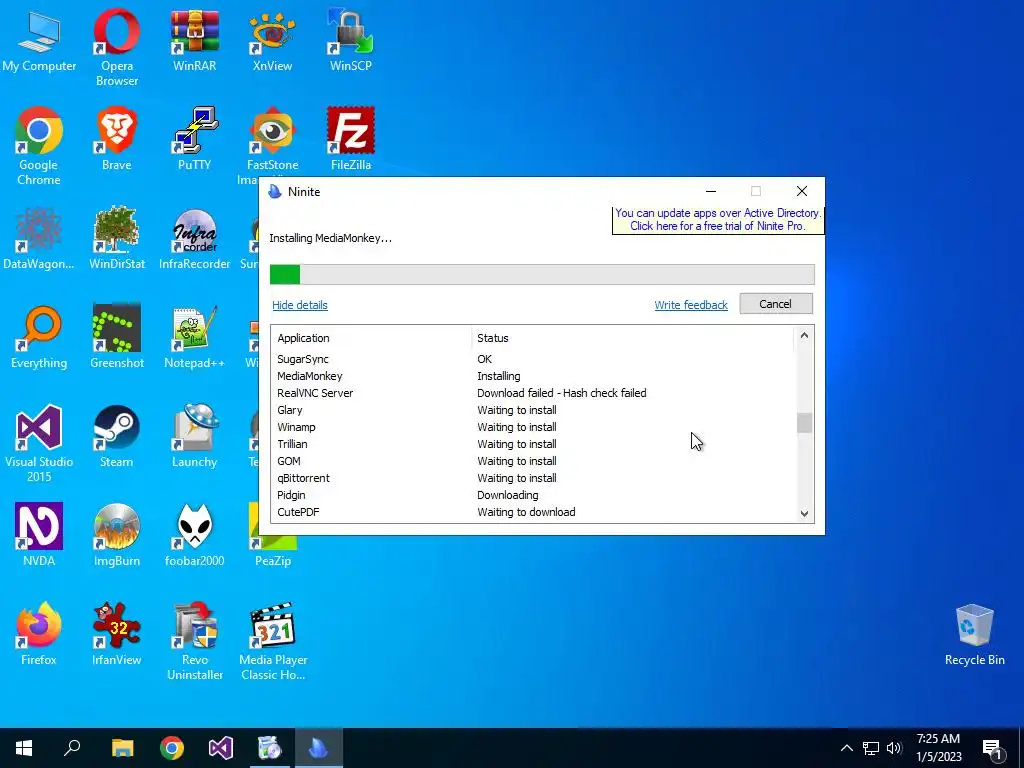
Task: Select the Winamp row in the list
Action: click(x=533, y=427)
